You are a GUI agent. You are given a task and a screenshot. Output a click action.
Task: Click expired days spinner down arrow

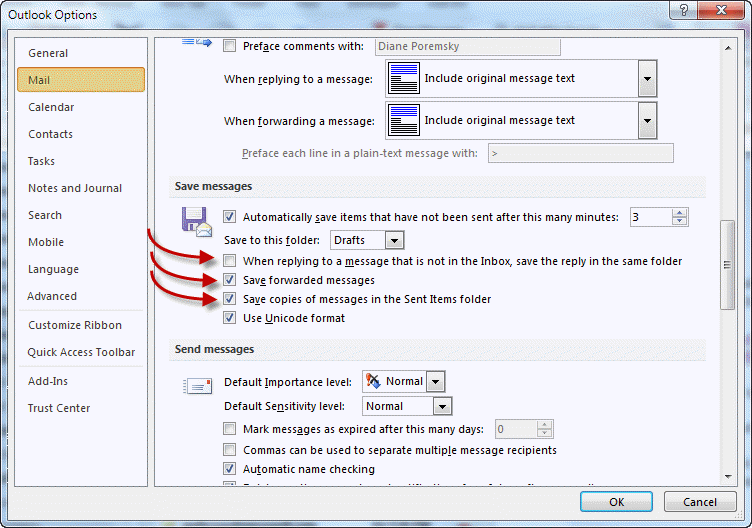544,433
